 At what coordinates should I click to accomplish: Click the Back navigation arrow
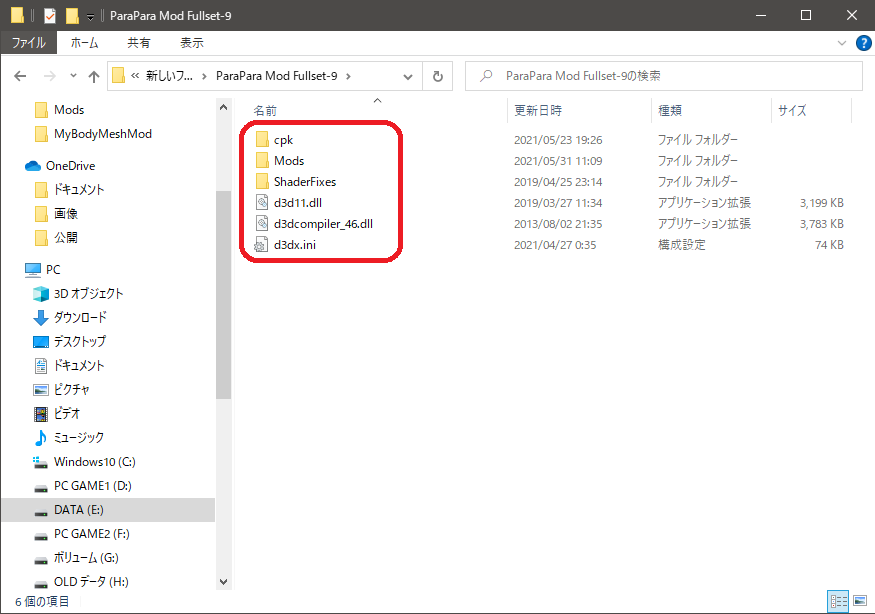tap(20, 76)
